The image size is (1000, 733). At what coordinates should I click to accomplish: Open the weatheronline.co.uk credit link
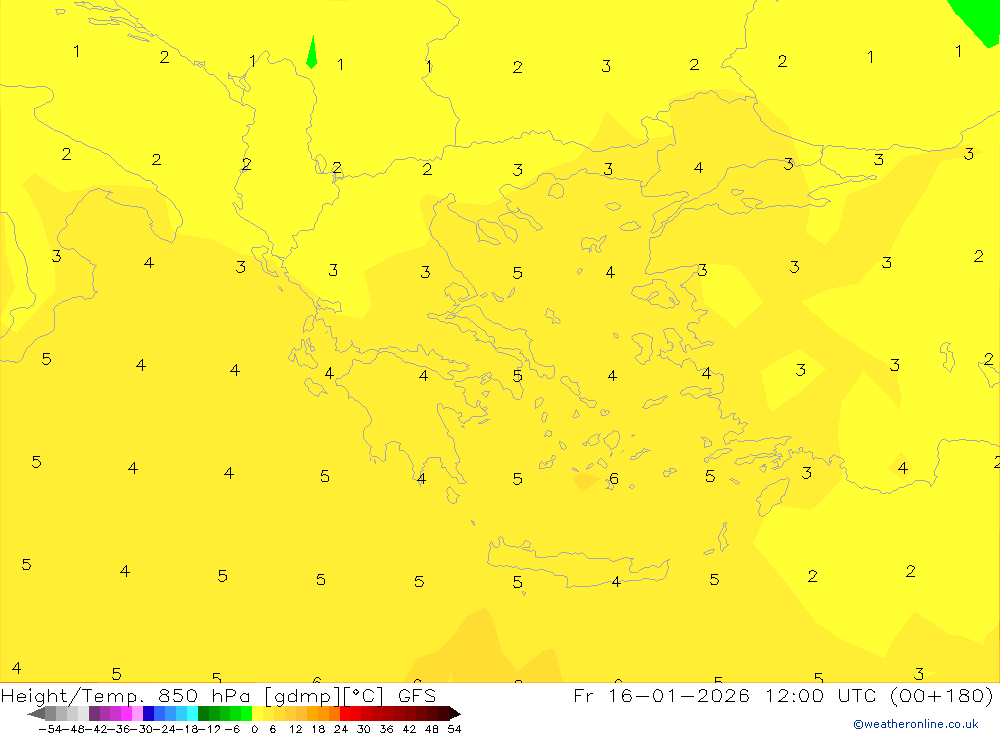916,724
